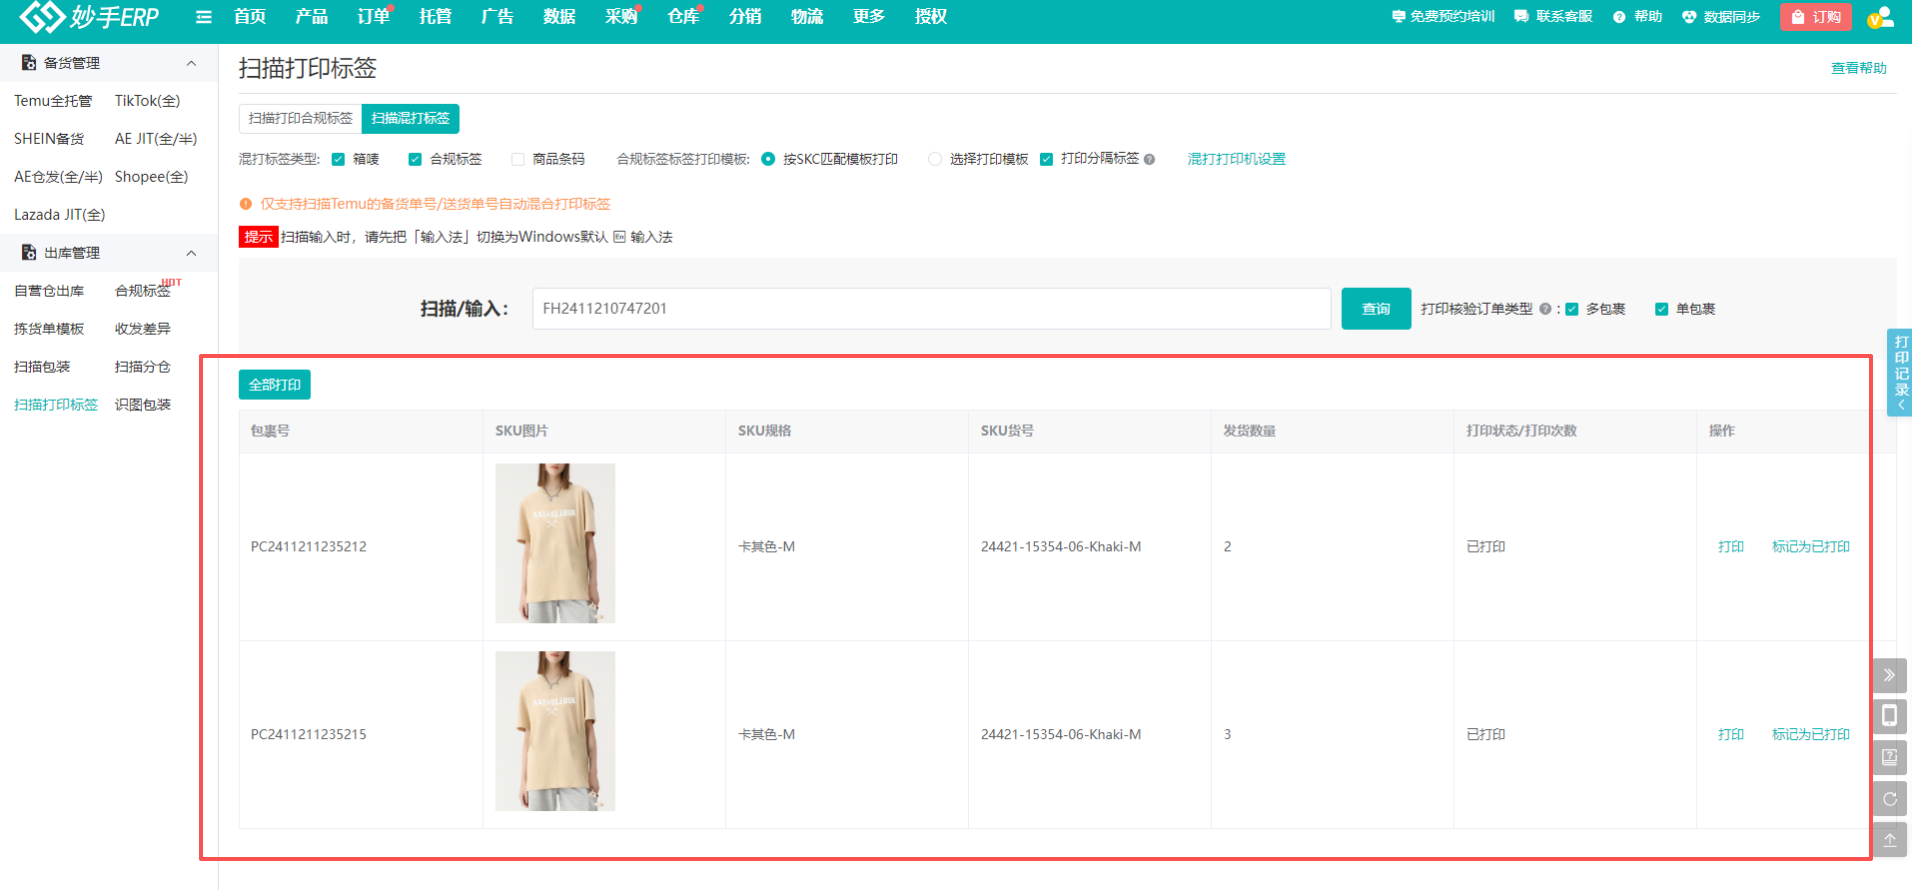Select 按SKC匹配模板打印 radio button
This screenshot has width=1912, height=890.
768,159
